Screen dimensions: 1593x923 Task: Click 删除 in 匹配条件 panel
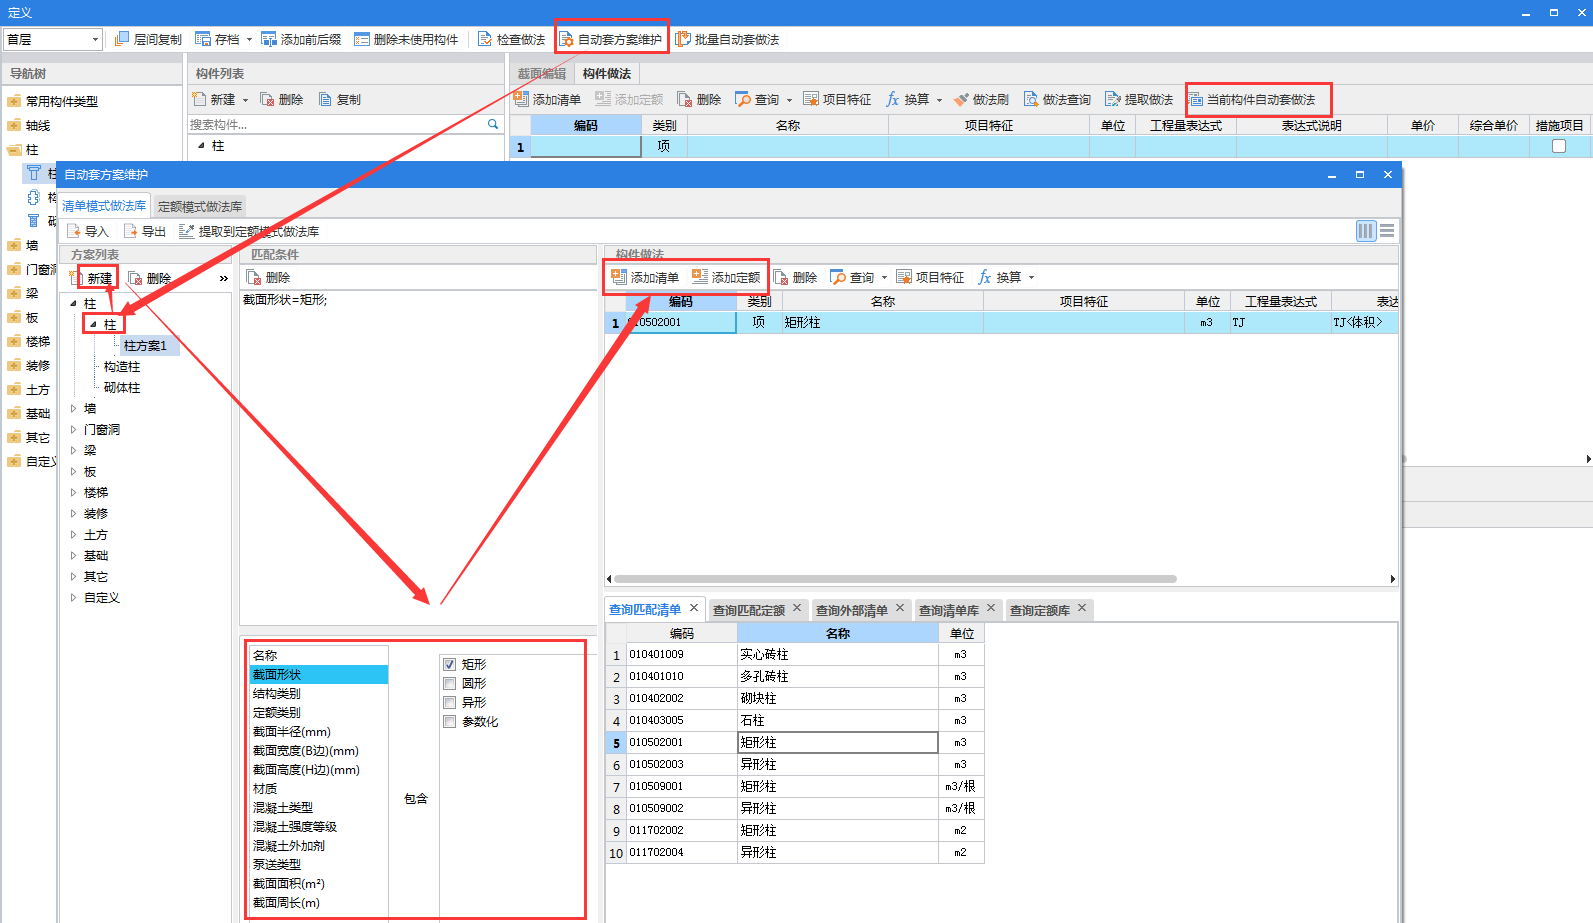click(x=268, y=277)
